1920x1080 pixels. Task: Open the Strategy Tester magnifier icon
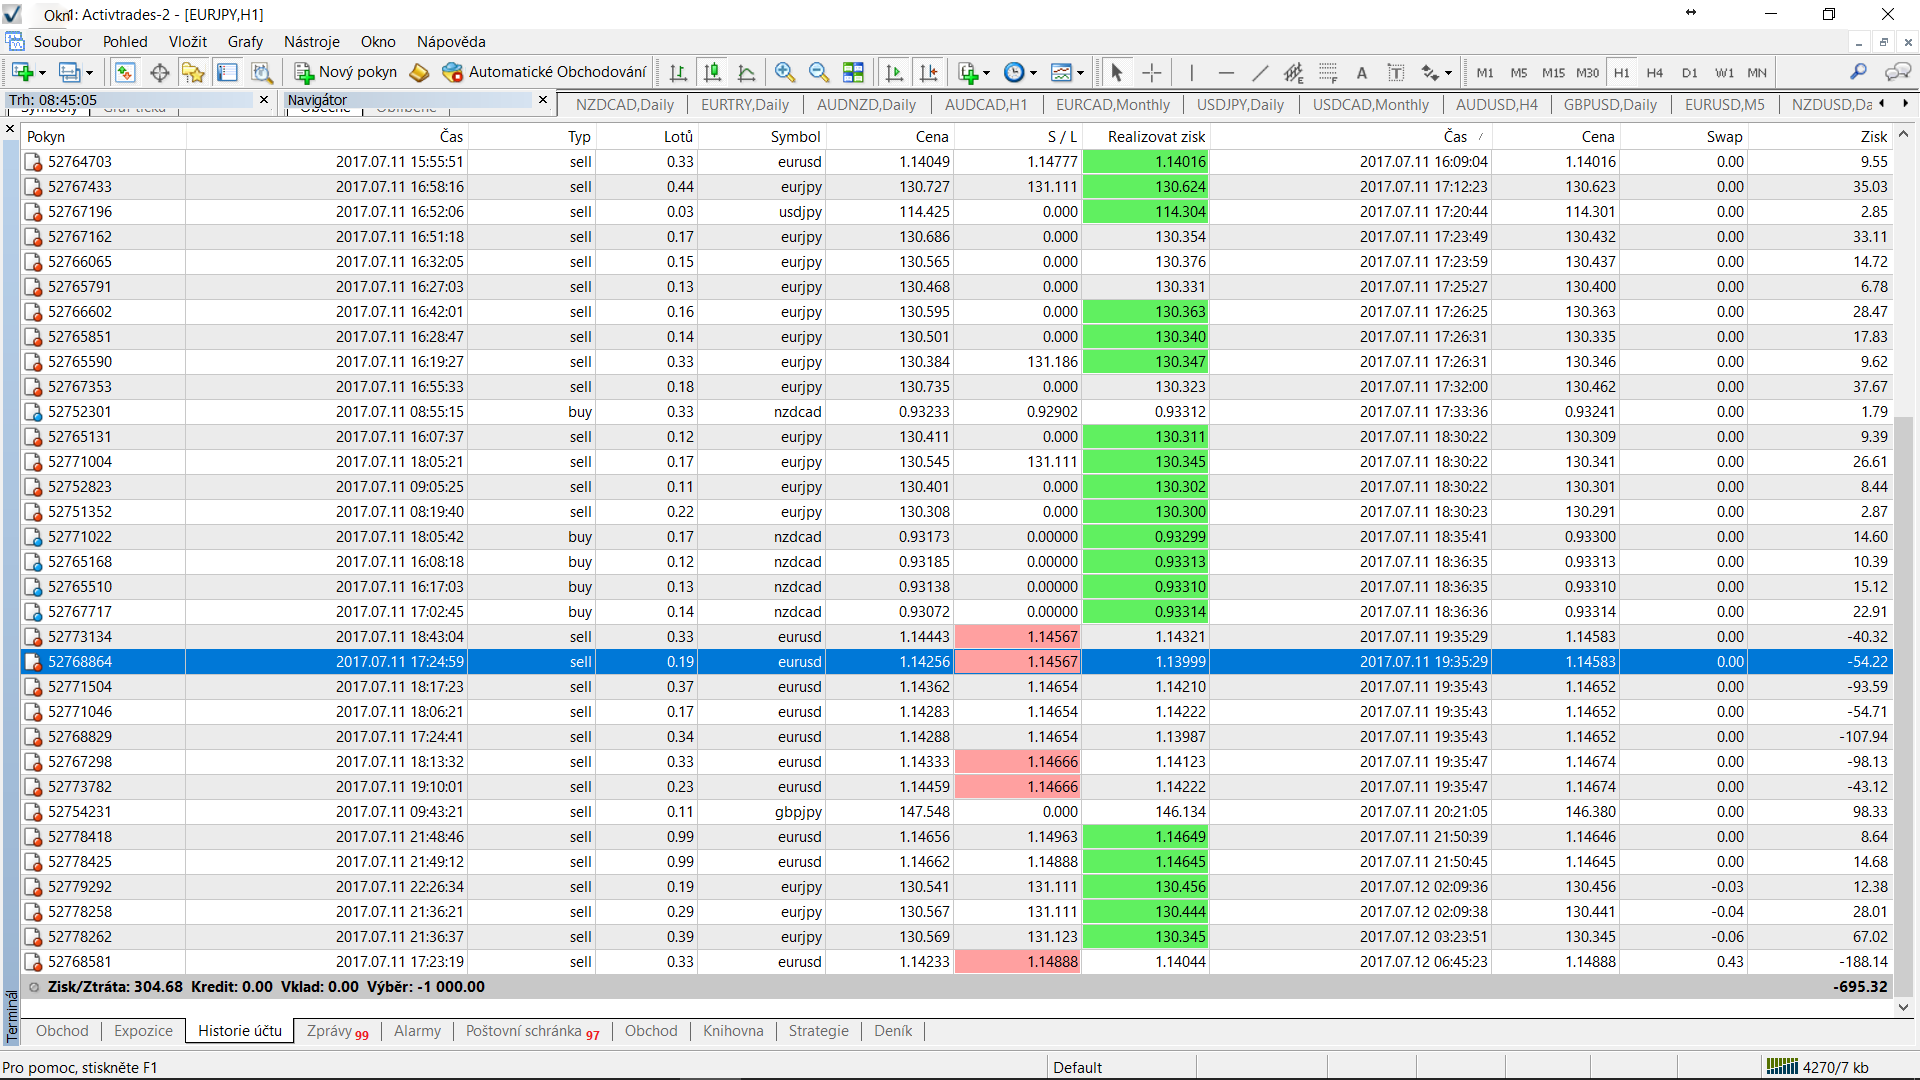click(261, 72)
